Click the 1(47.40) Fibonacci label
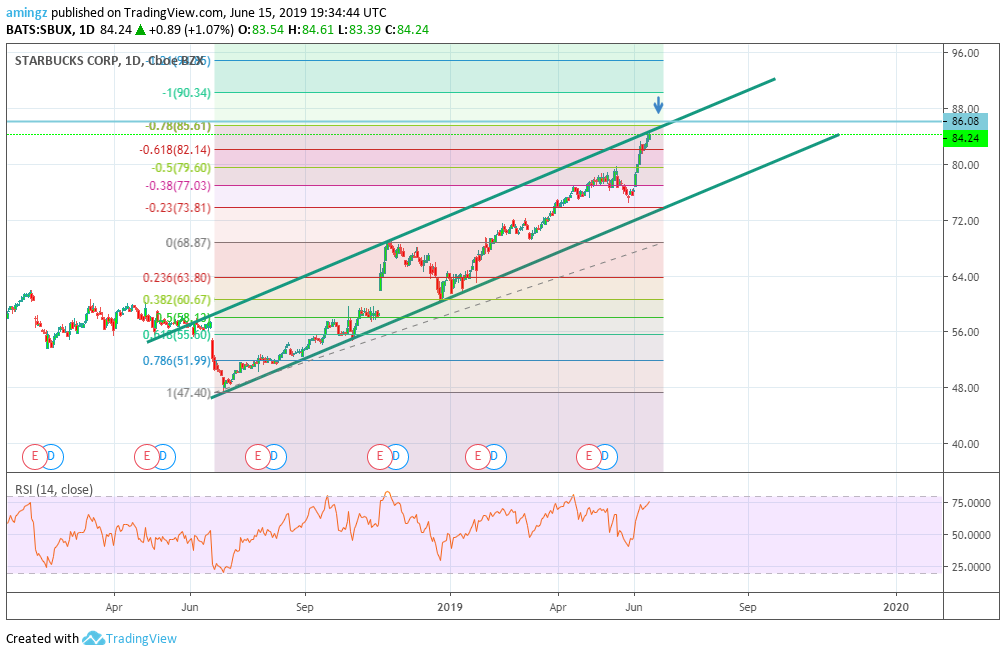Screen dimensions: 1006x656 pyautogui.click(x=189, y=392)
